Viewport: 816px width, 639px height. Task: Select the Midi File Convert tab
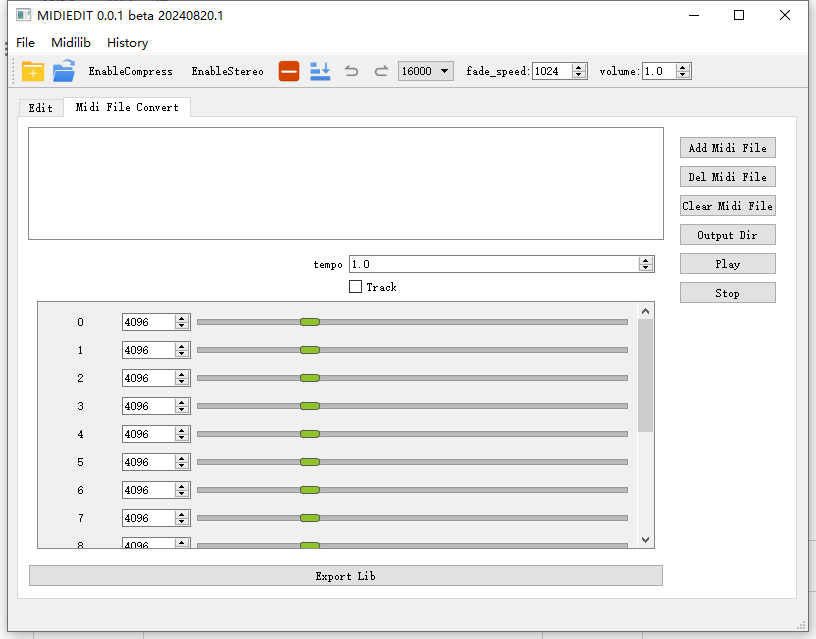pos(127,107)
